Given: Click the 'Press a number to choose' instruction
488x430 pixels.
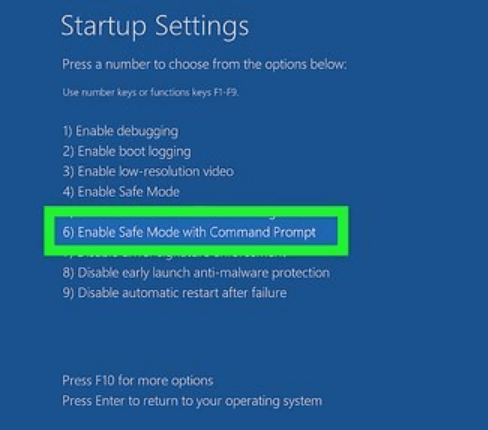Looking at the screenshot, I should pos(204,64).
